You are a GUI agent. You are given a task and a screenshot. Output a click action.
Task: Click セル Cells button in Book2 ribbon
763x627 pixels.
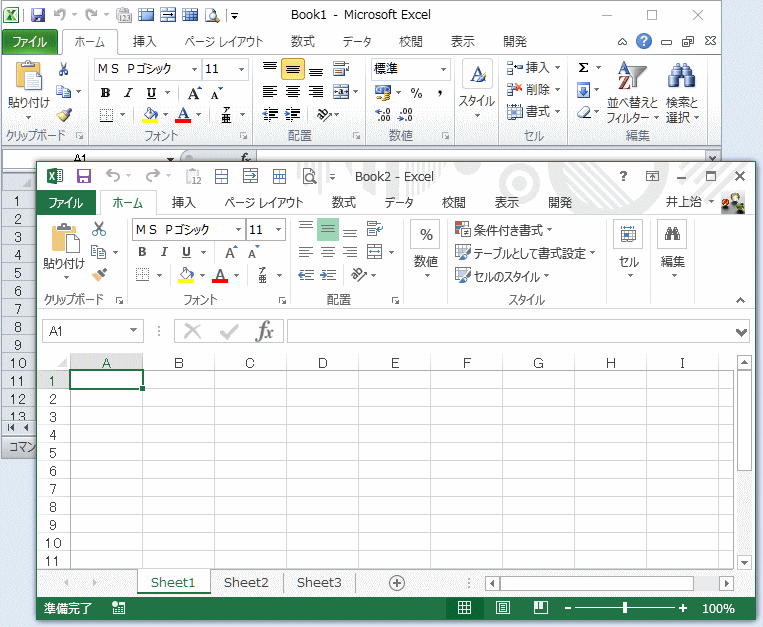[x=628, y=250]
